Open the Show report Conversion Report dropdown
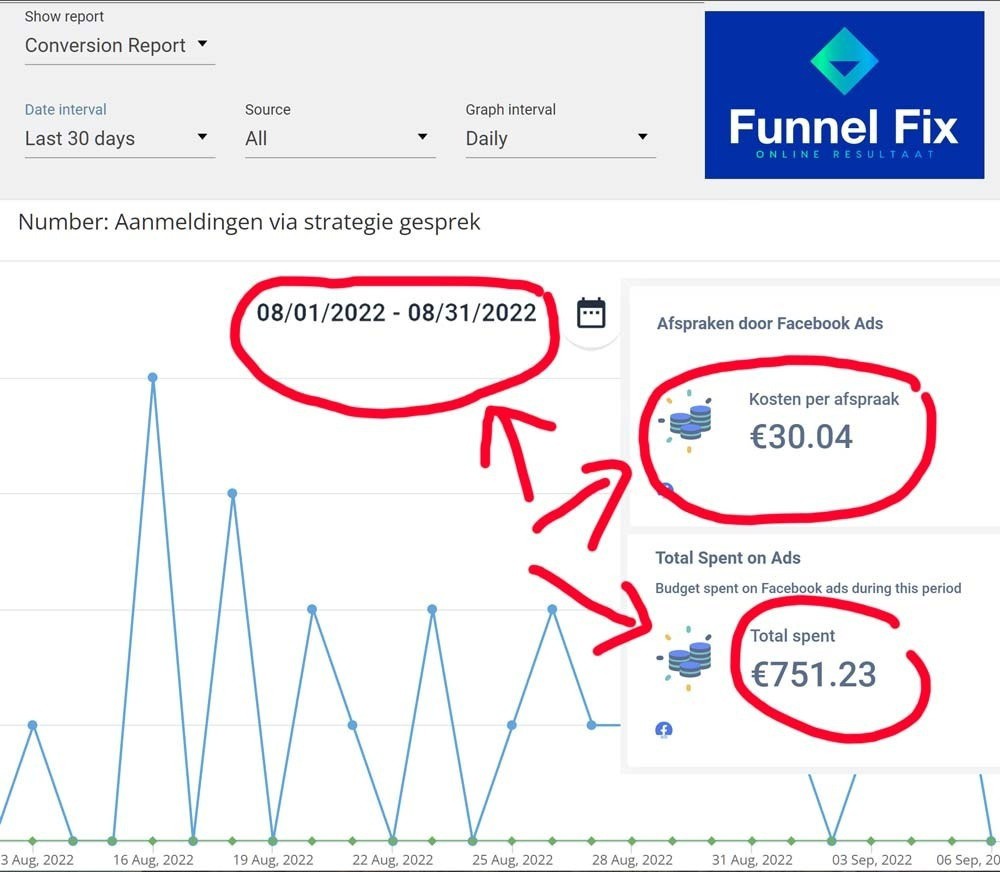This screenshot has width=1000, height=872. point(119,45)
